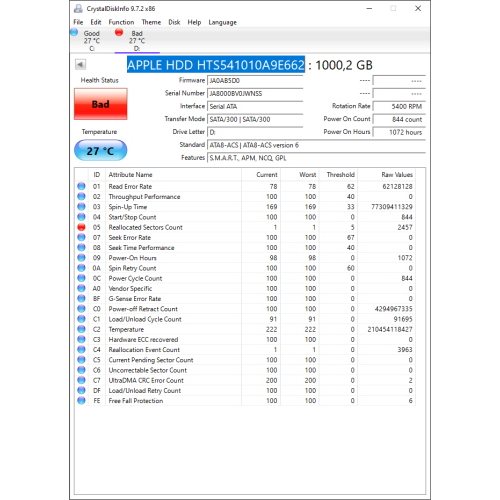Click the blue status icon for Reallocation Event Count
The image size is (500, 500).
(81, 350)
